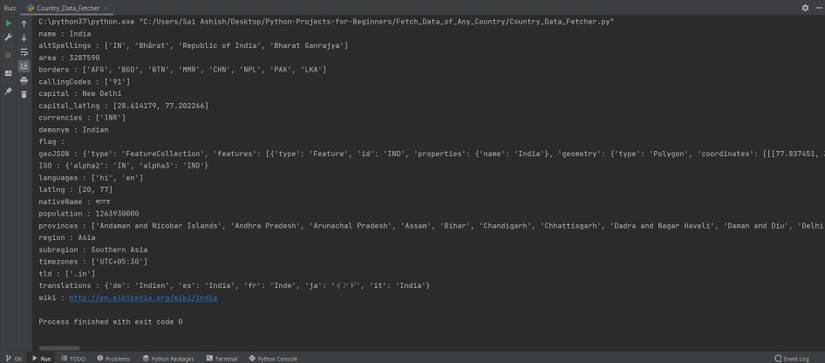Click the callingCodes ['91'] line
825x363 pixels.
point(84,82)
